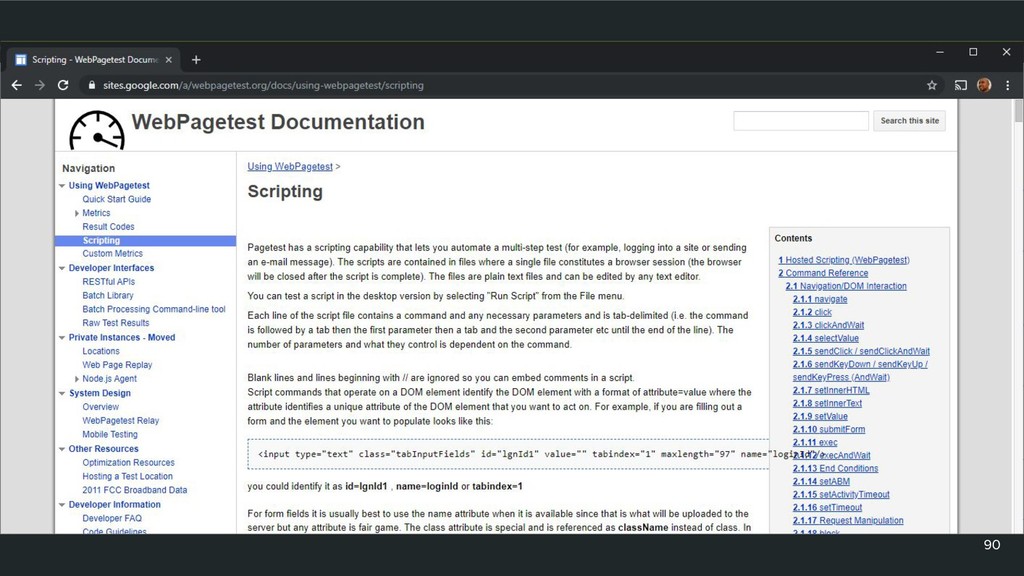Jump to 2.1.10 submitForm
This screenshot has height=576, width=1024.
(x=829, y=430)
